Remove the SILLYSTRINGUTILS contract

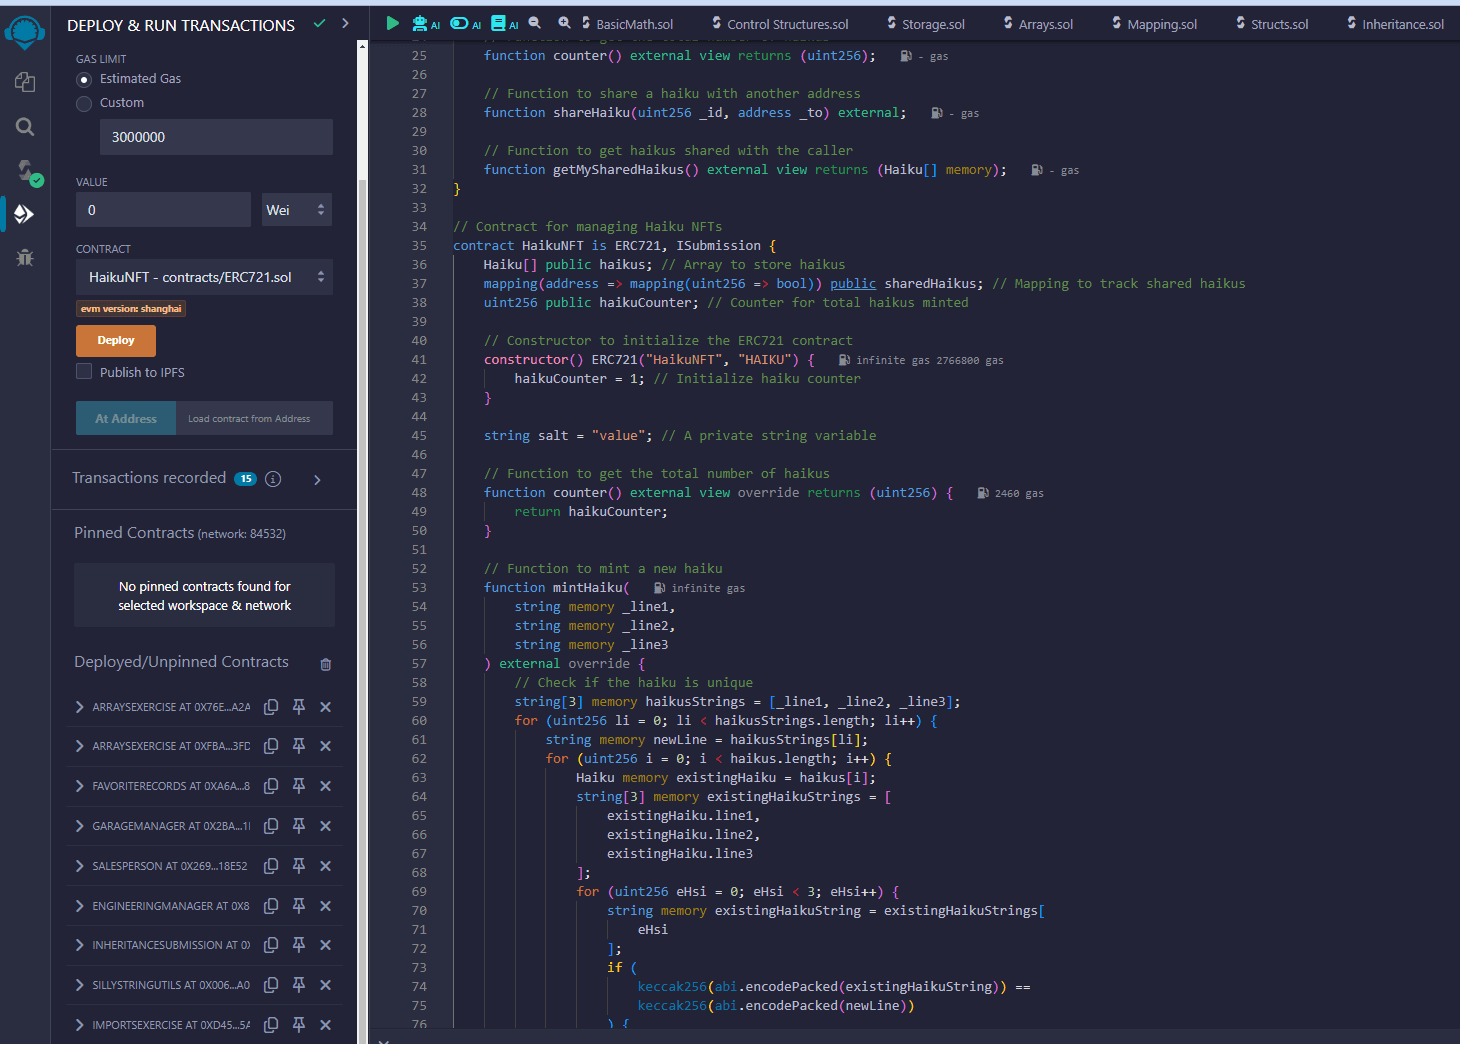click(x=325, y=985)
